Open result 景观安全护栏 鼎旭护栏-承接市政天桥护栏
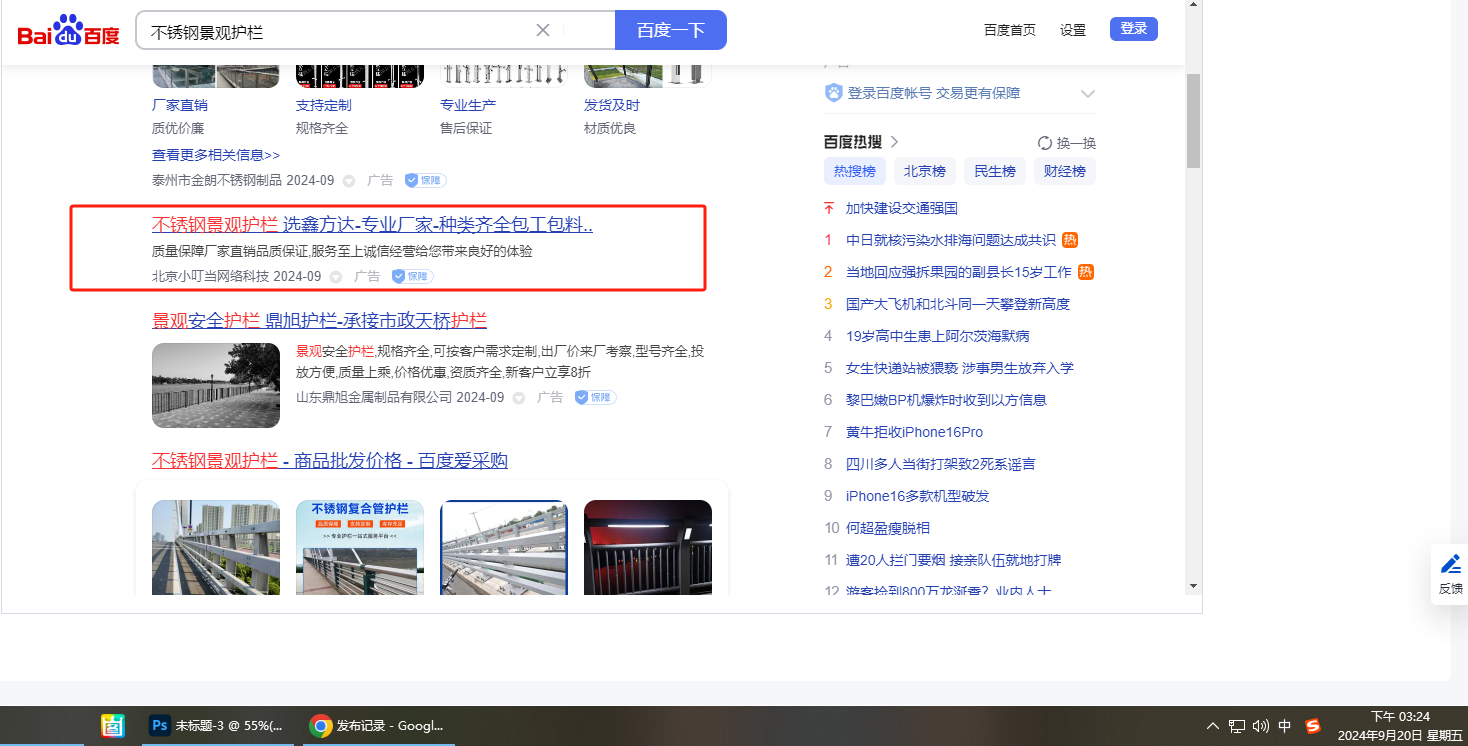1468x746 pixels. 319,321
